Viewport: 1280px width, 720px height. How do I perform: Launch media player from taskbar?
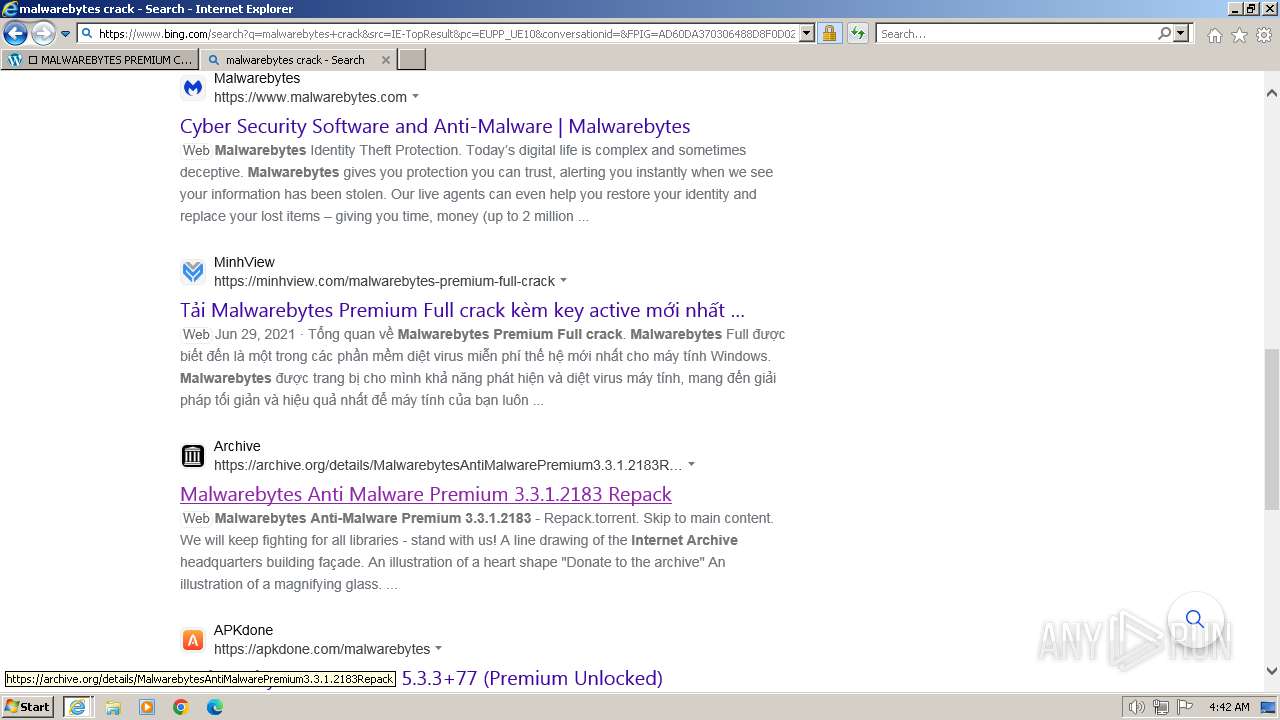tap(147, 707)
